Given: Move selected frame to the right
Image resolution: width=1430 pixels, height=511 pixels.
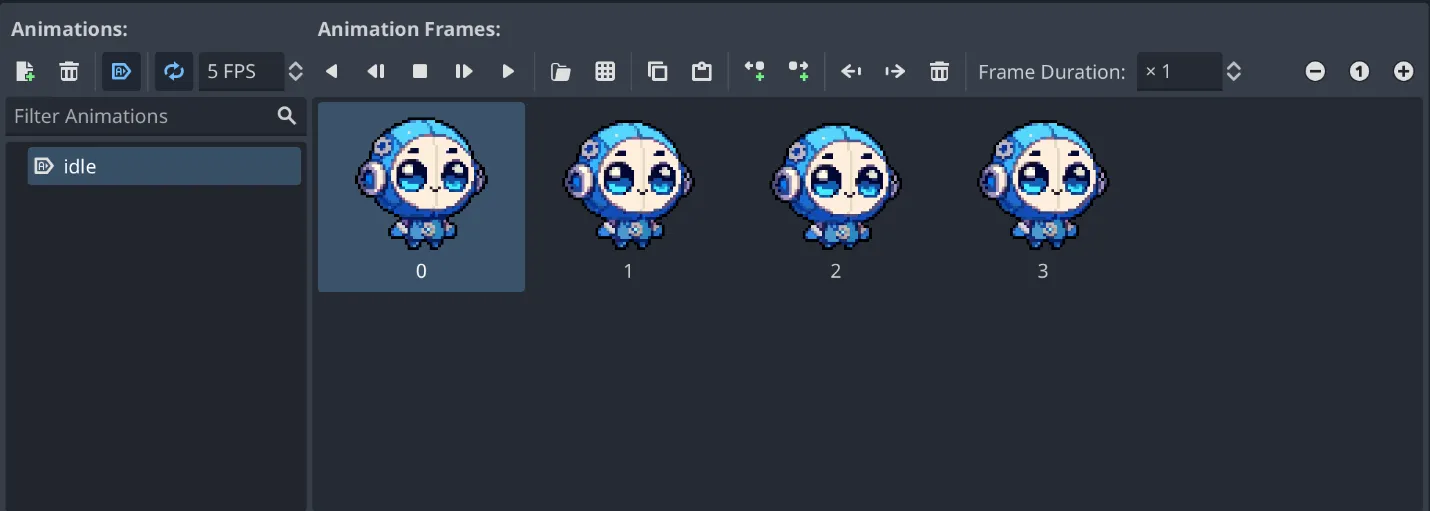Looking at the screenshot, I should click(895, 71).
